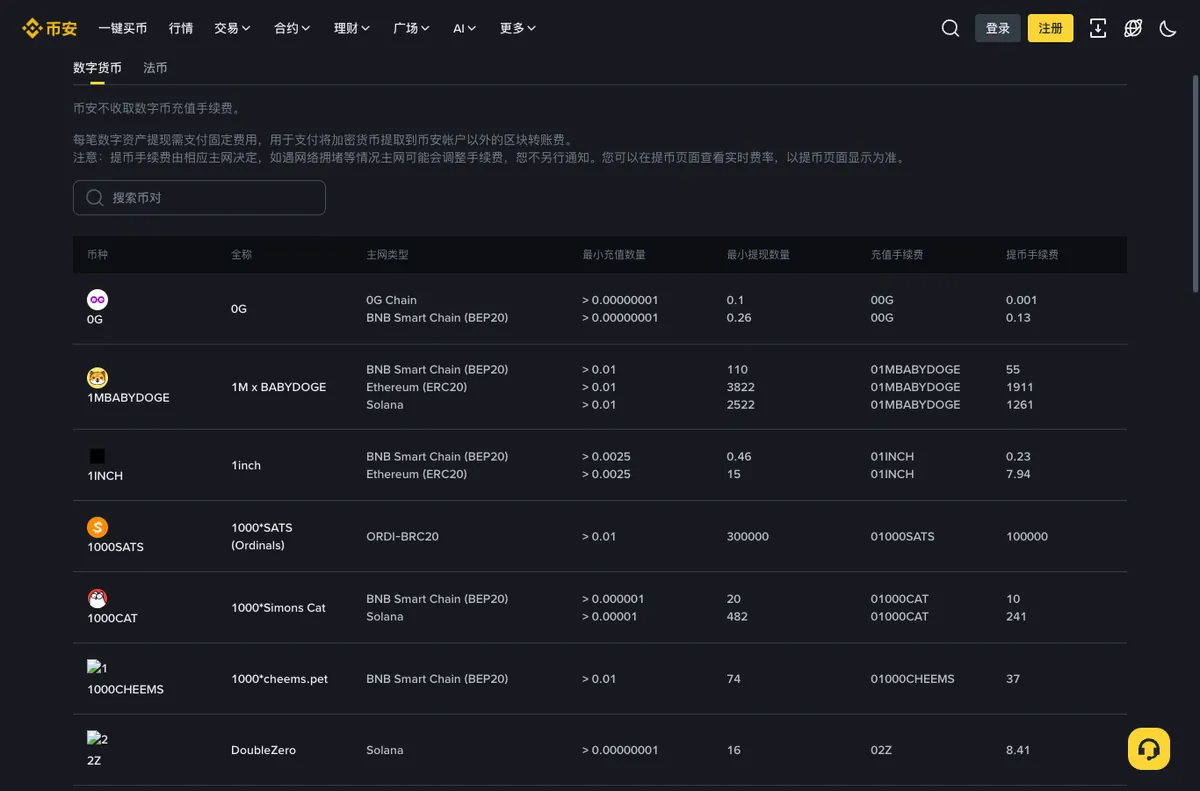Switch to the 法币 tab
The image size is (1200, 791).
coord(155,68)
